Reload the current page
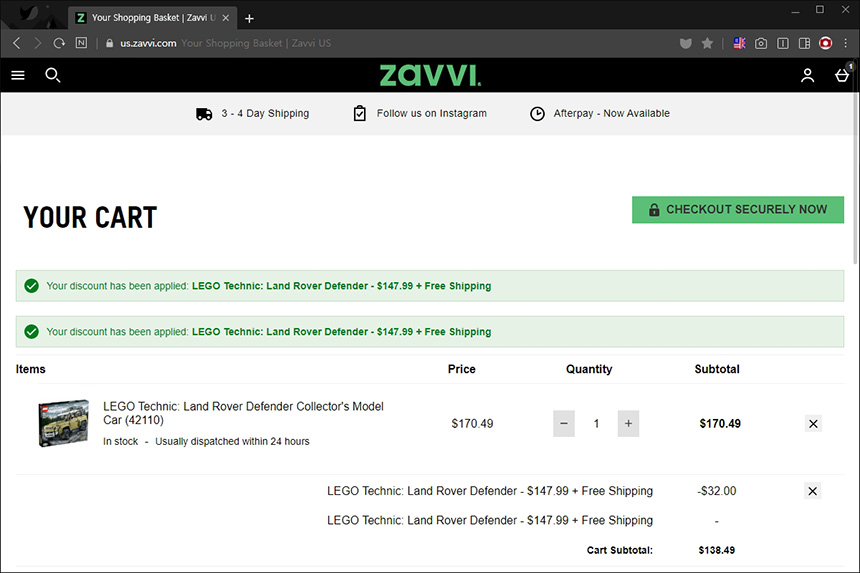This screenshot has height=573, width=860. tap(59, 43)
